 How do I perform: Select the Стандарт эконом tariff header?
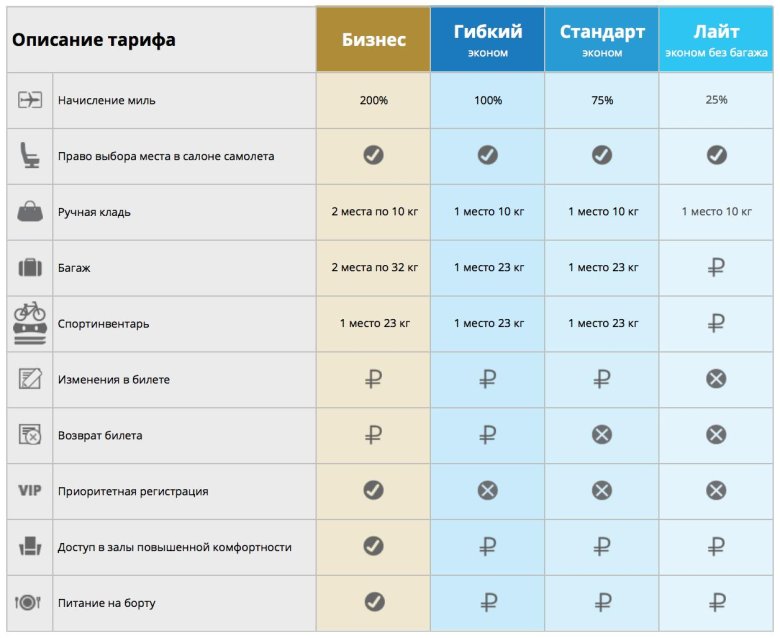pos(601,40)
